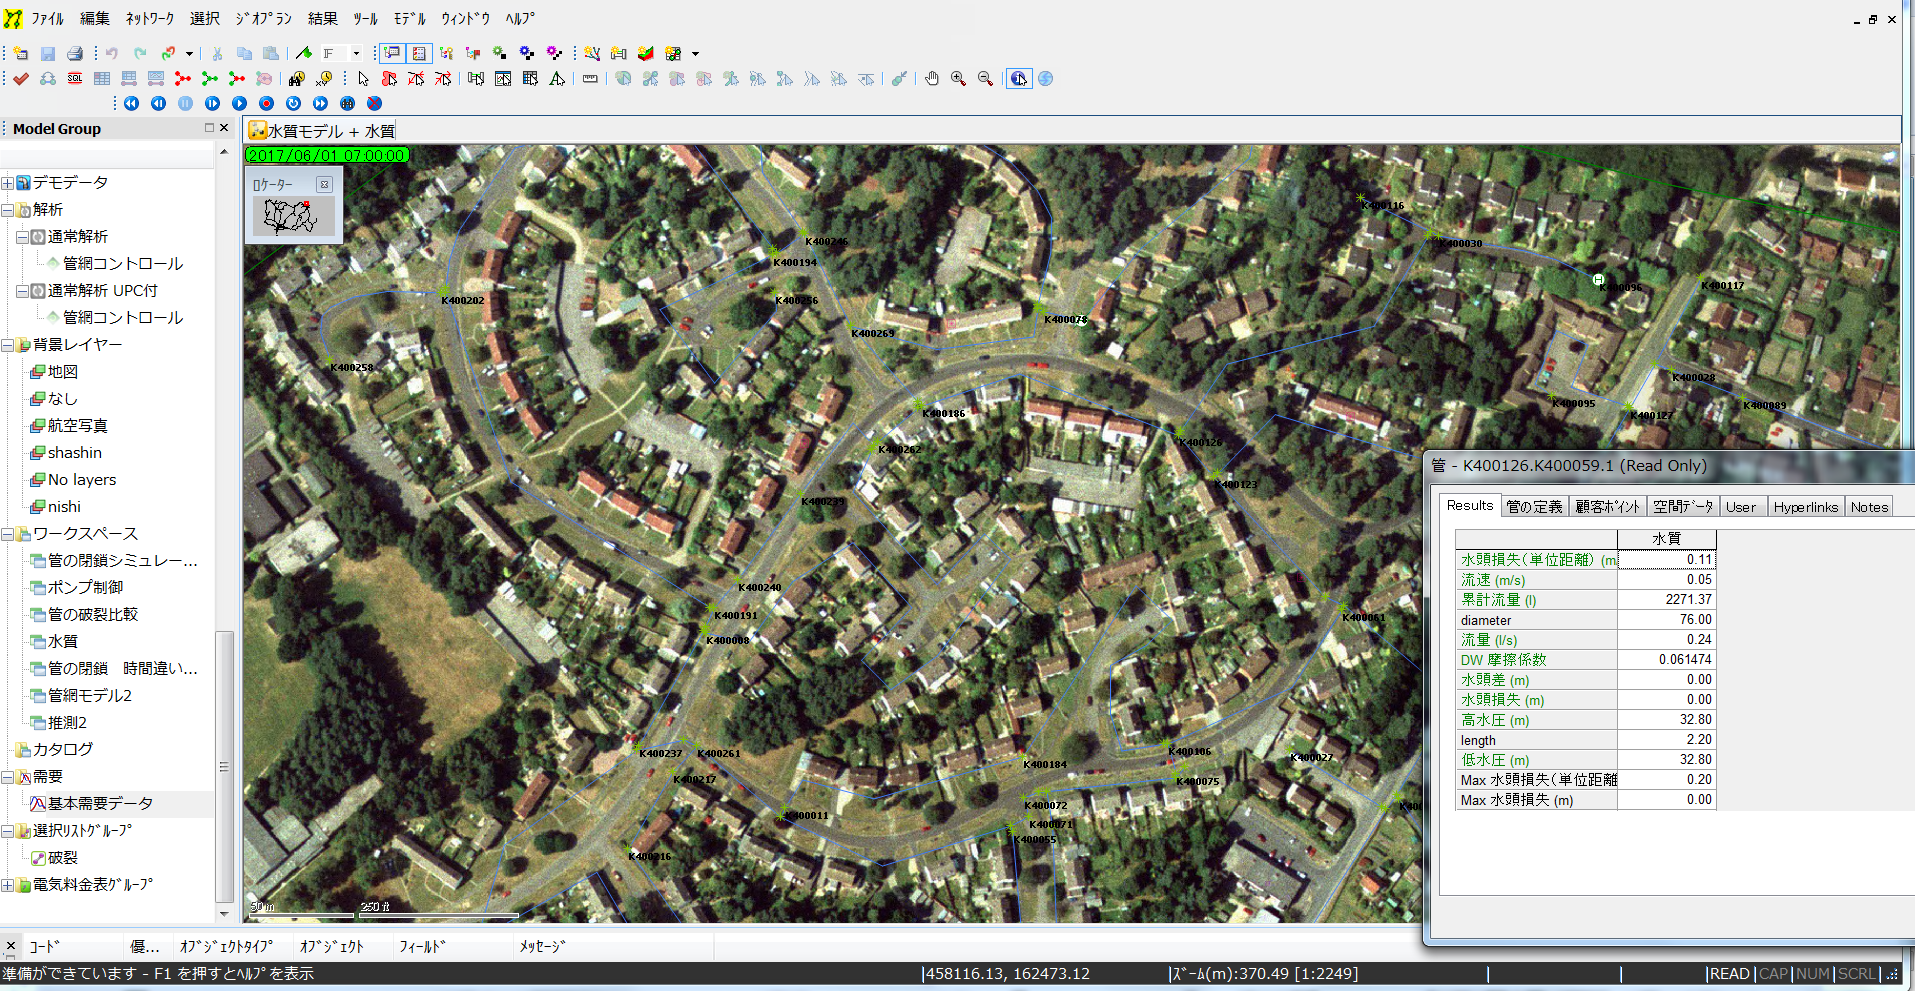This screenshot has width=1917, height=991.
Task: Toggle the second highlighted list-window toolbar button
Action: pyautogui.click(x=419, y=53)
